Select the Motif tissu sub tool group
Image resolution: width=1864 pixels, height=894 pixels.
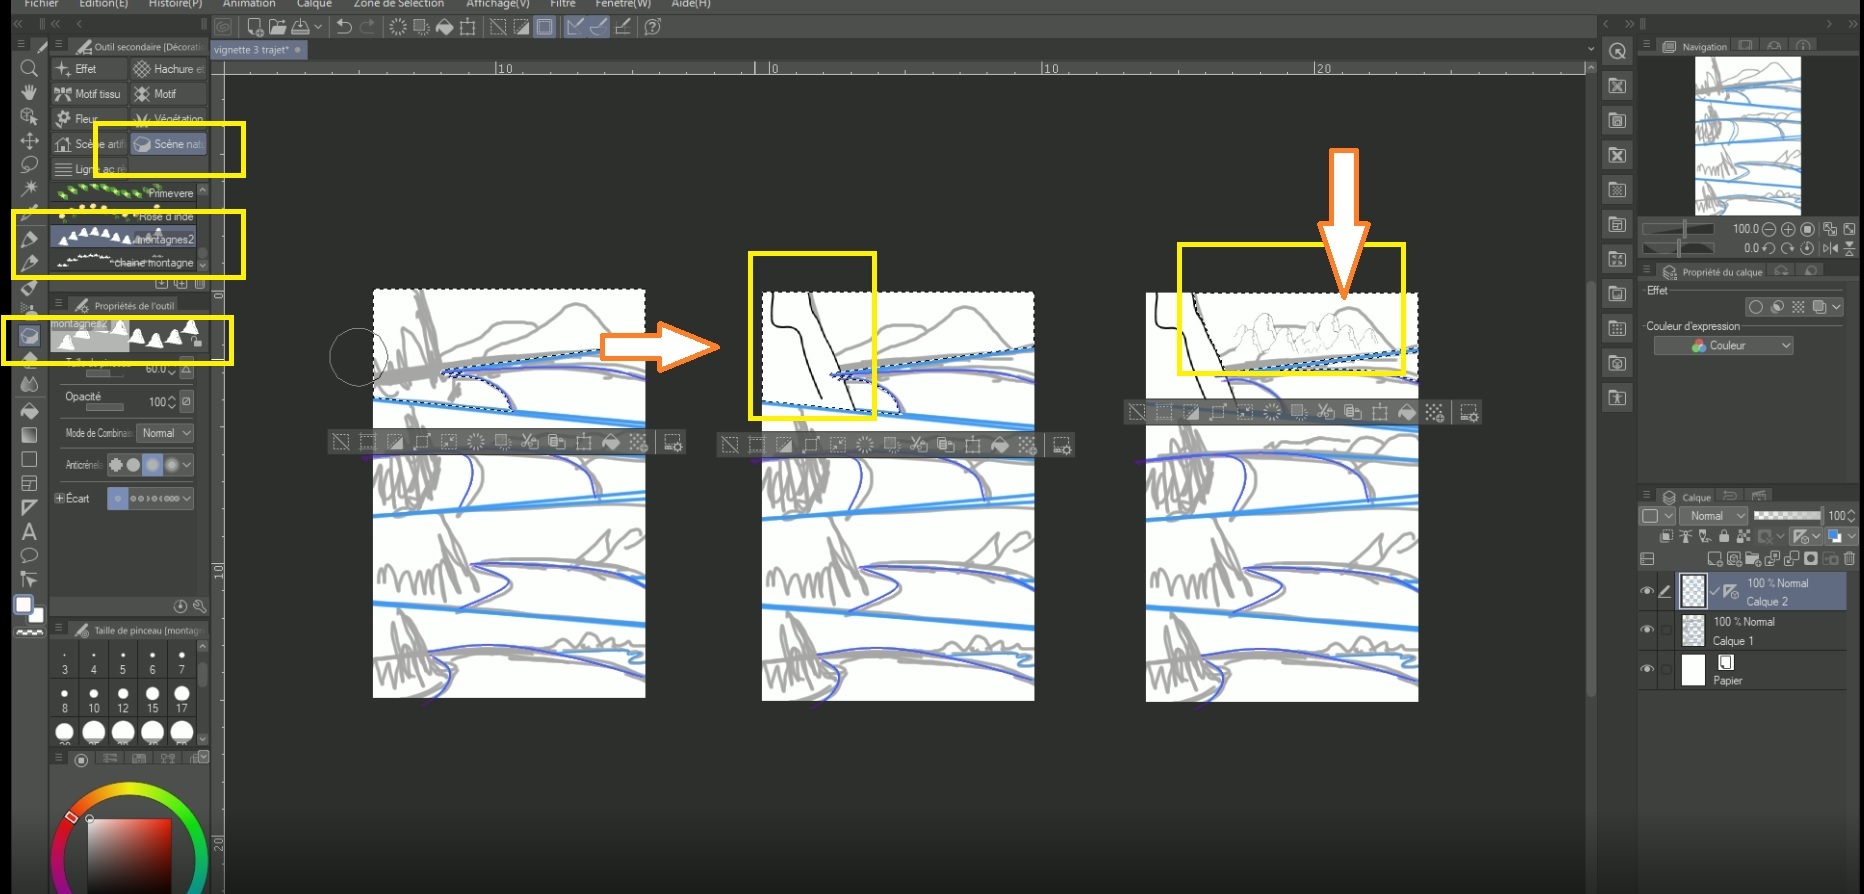[89, 94]
